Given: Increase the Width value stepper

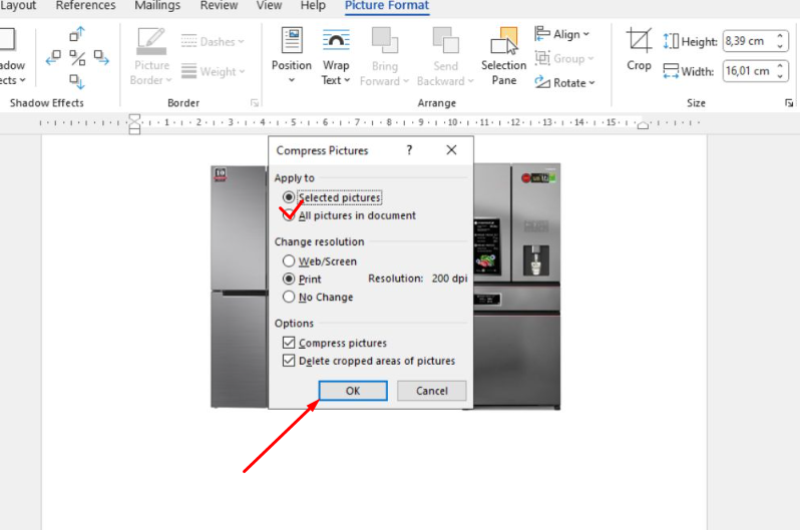Looking at the screenshot, I should (780, 66).
